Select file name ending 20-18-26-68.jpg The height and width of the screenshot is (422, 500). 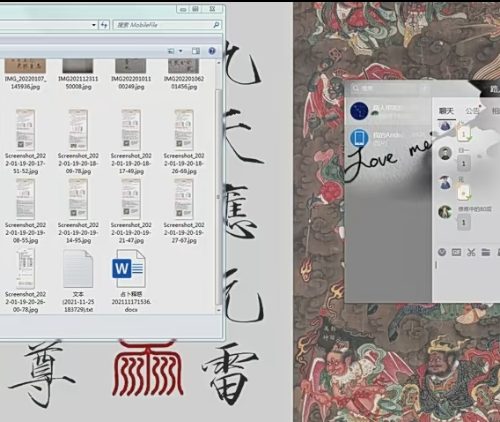point(184,163)
